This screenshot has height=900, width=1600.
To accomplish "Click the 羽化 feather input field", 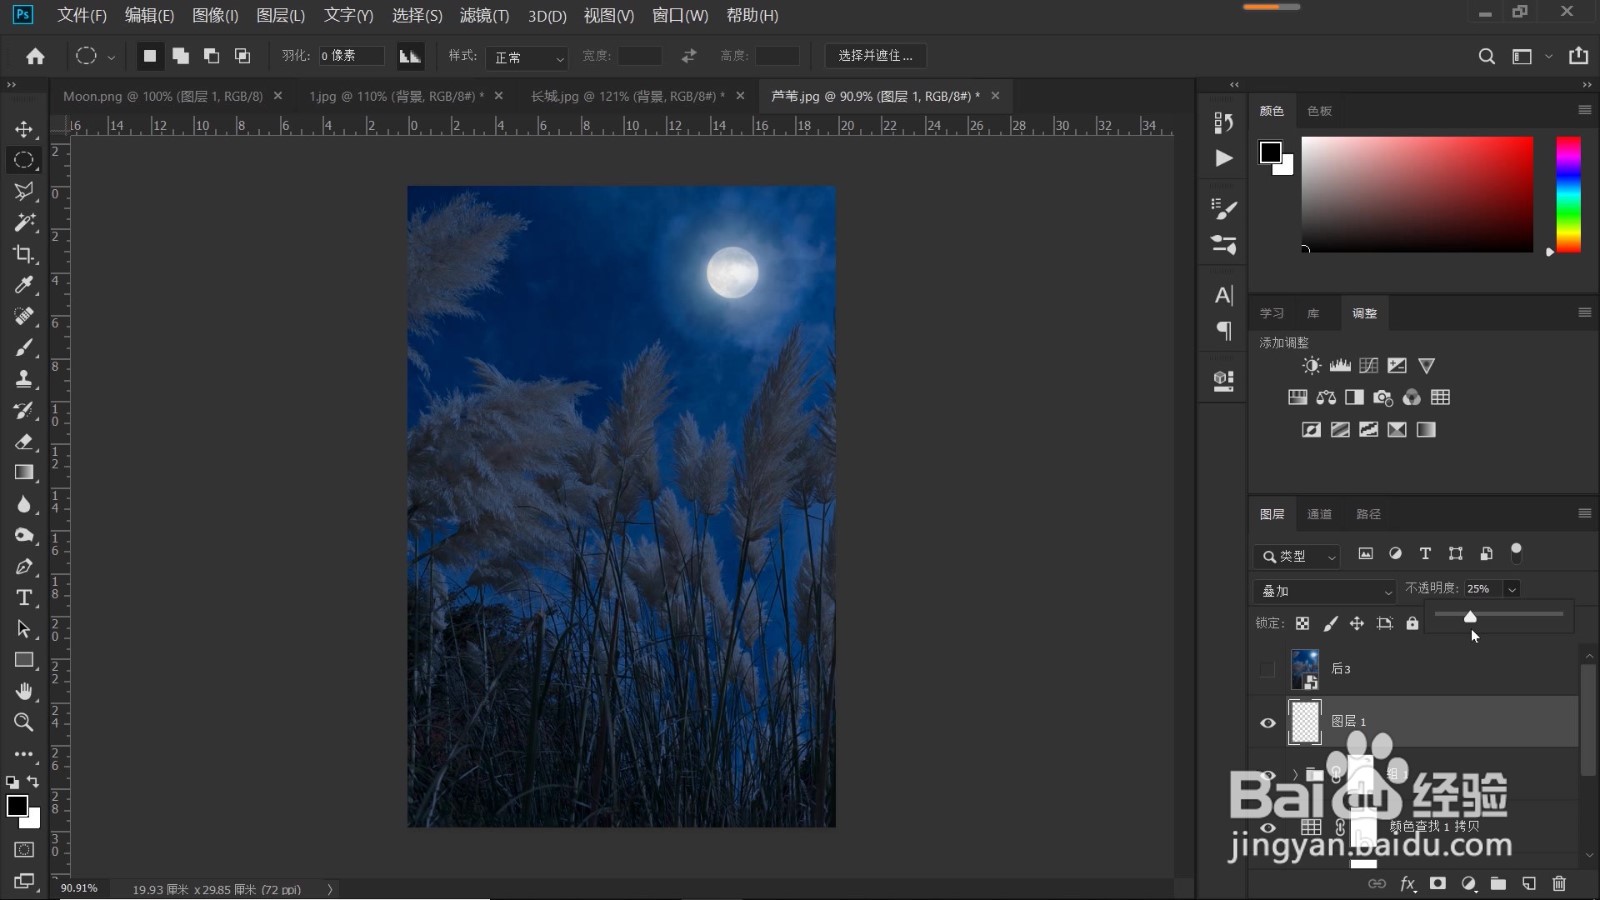I will point(351,56).
